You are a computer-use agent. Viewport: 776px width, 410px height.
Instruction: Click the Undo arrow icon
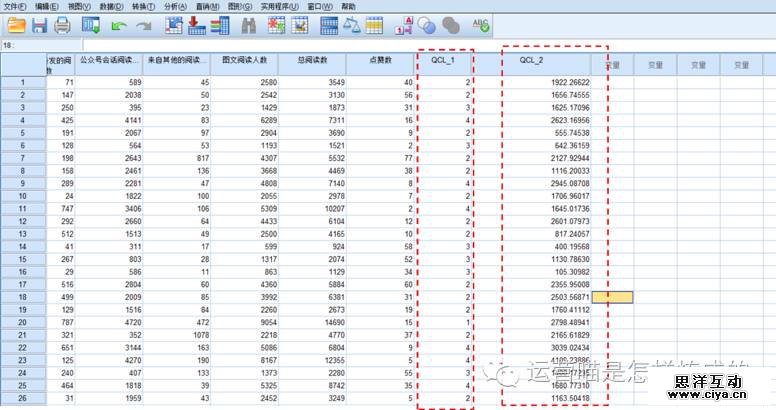tap(119, 25)
